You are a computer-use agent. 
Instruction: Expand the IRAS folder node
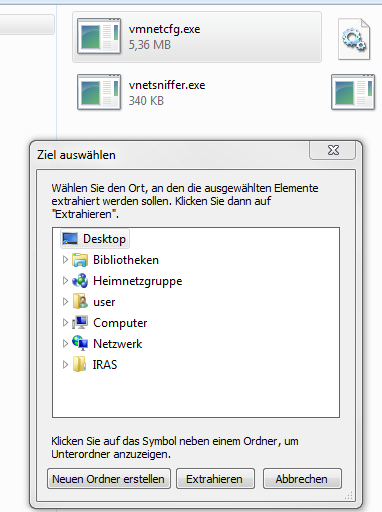pyautogui.click(x=65, y=364)
